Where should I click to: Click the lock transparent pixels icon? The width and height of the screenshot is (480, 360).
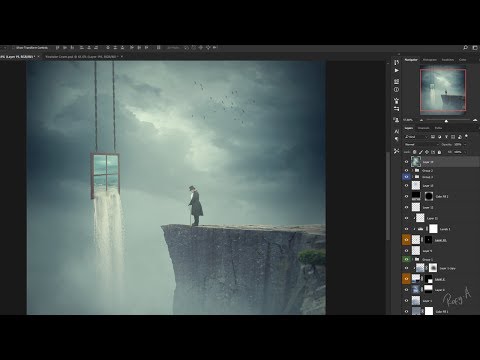tap(415, 152)
